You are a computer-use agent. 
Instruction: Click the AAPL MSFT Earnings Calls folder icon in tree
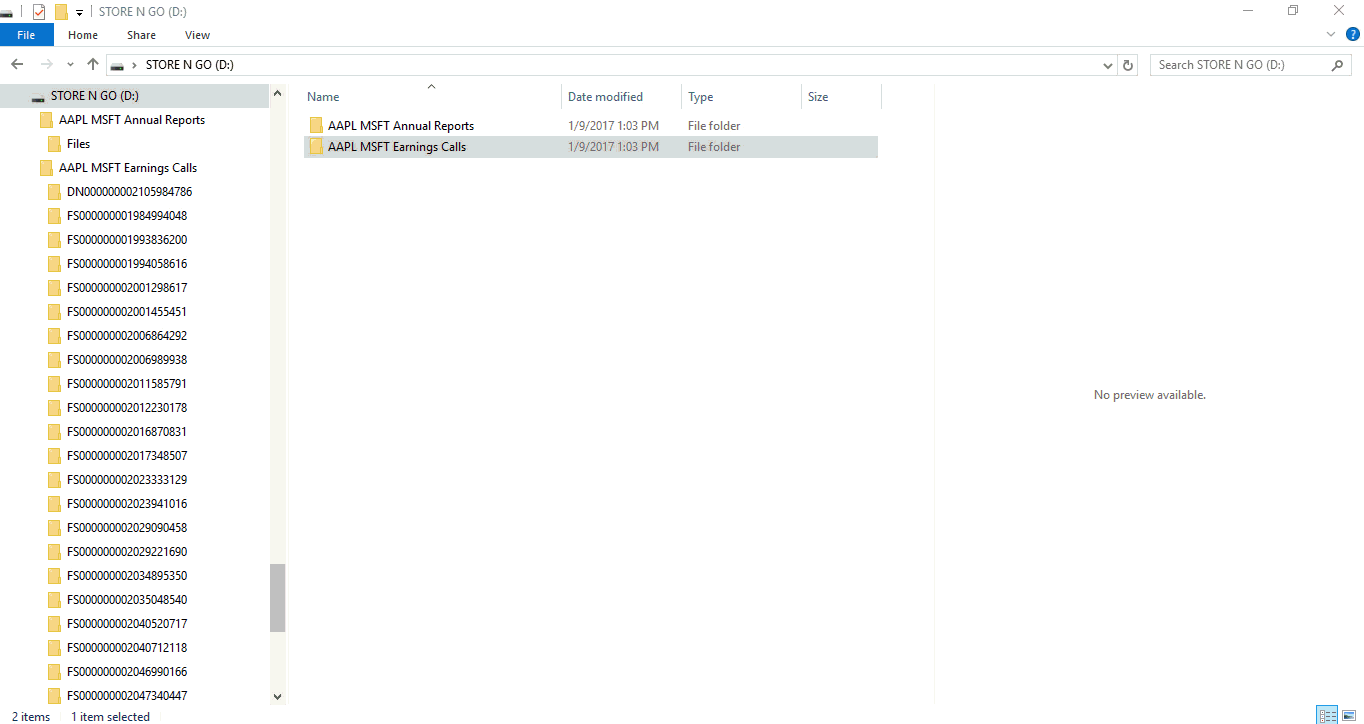point(46,168)
